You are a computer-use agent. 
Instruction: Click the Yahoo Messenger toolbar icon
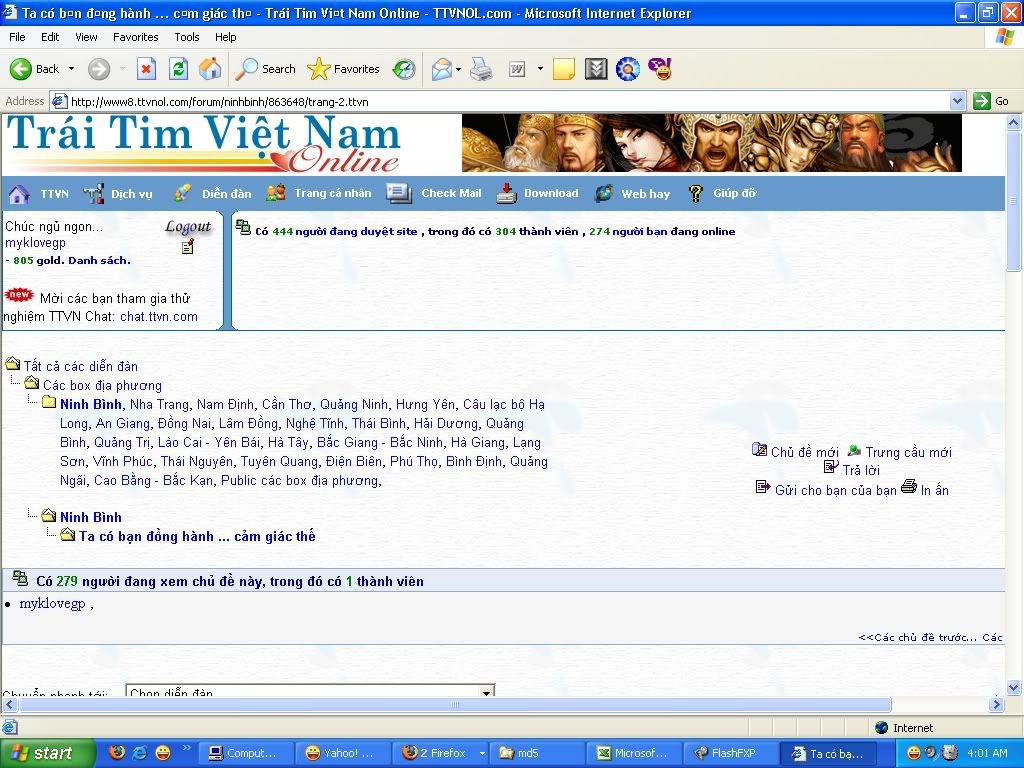tap(660, 69)
